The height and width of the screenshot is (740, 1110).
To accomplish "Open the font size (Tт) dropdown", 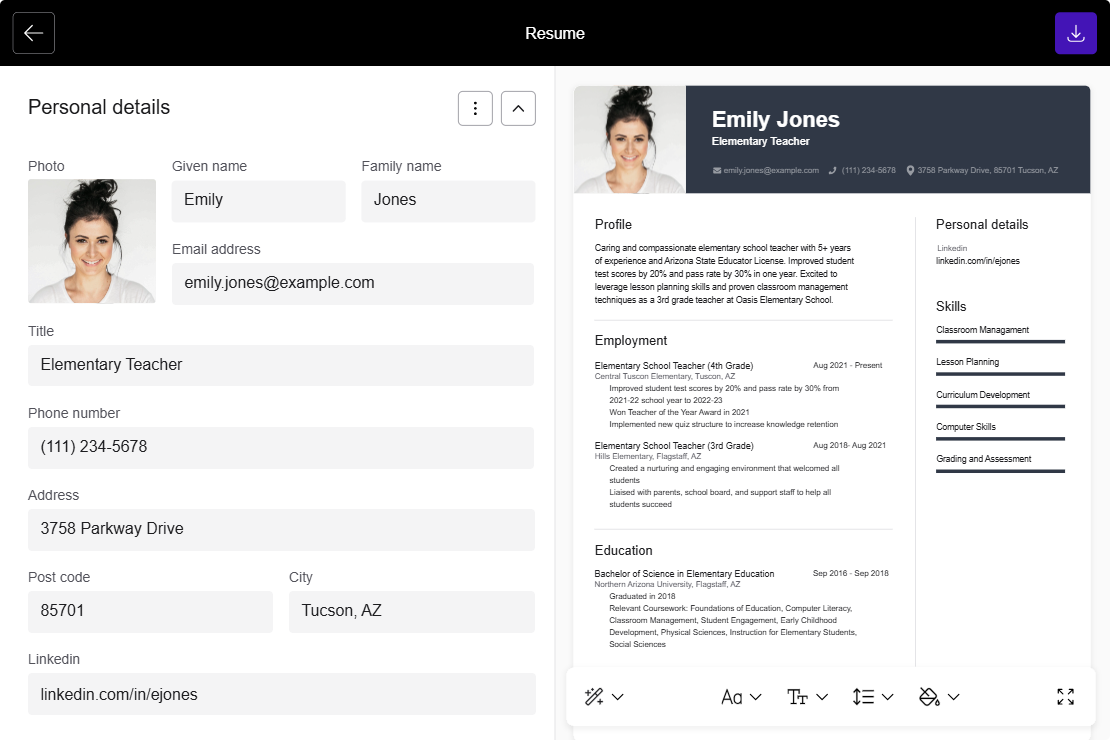I will [x=807, y=697].
